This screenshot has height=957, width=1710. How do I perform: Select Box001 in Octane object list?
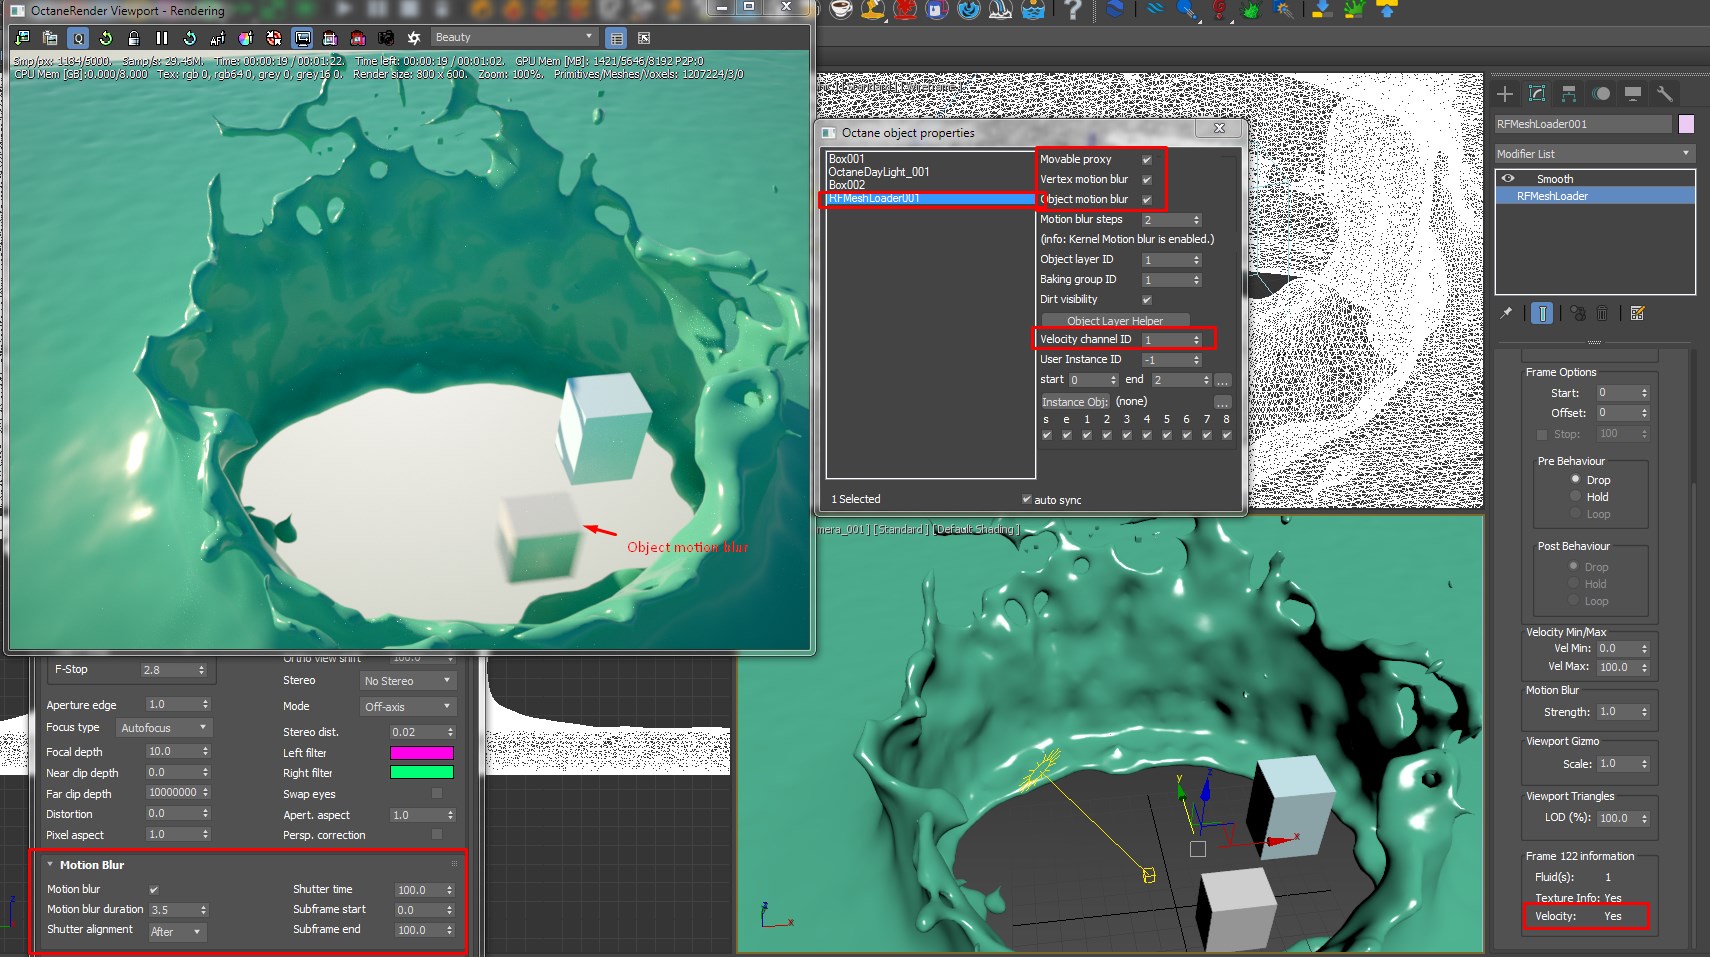(847, 159)
